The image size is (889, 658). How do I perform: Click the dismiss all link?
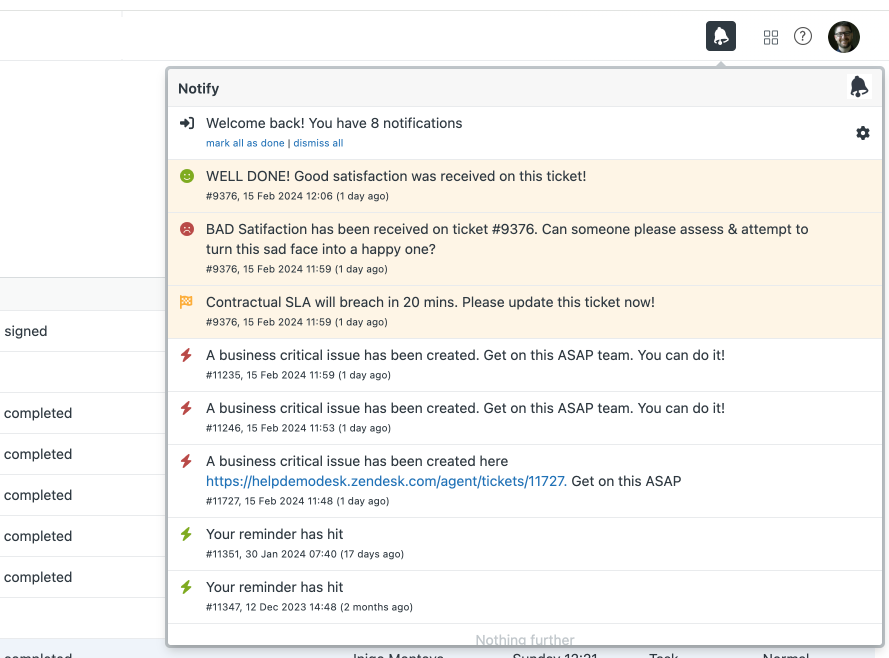pos(318,143)
